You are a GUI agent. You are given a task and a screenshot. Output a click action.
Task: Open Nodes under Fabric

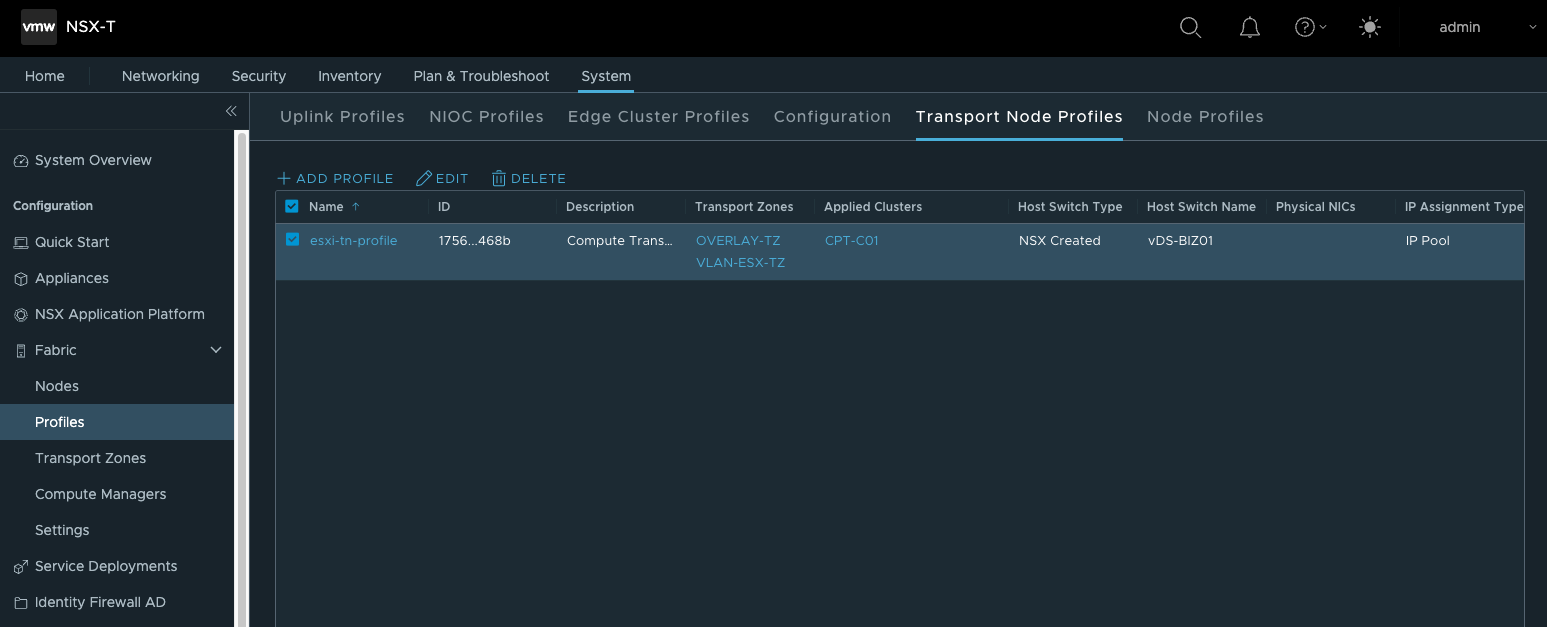(57, 386)
